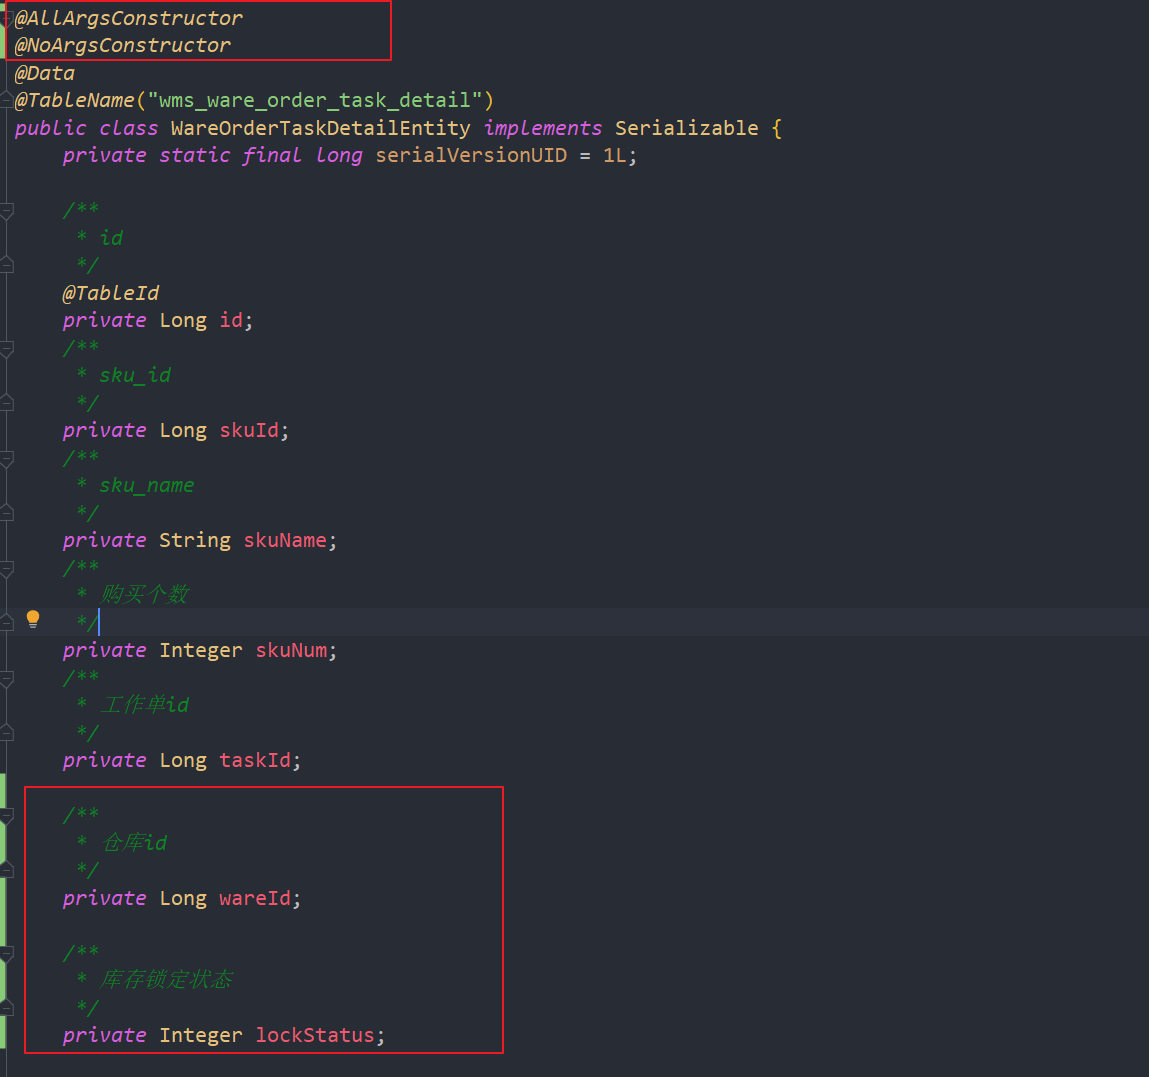Click the comment text sku_name
1149x1077 pixels.
tap(147, 486)
